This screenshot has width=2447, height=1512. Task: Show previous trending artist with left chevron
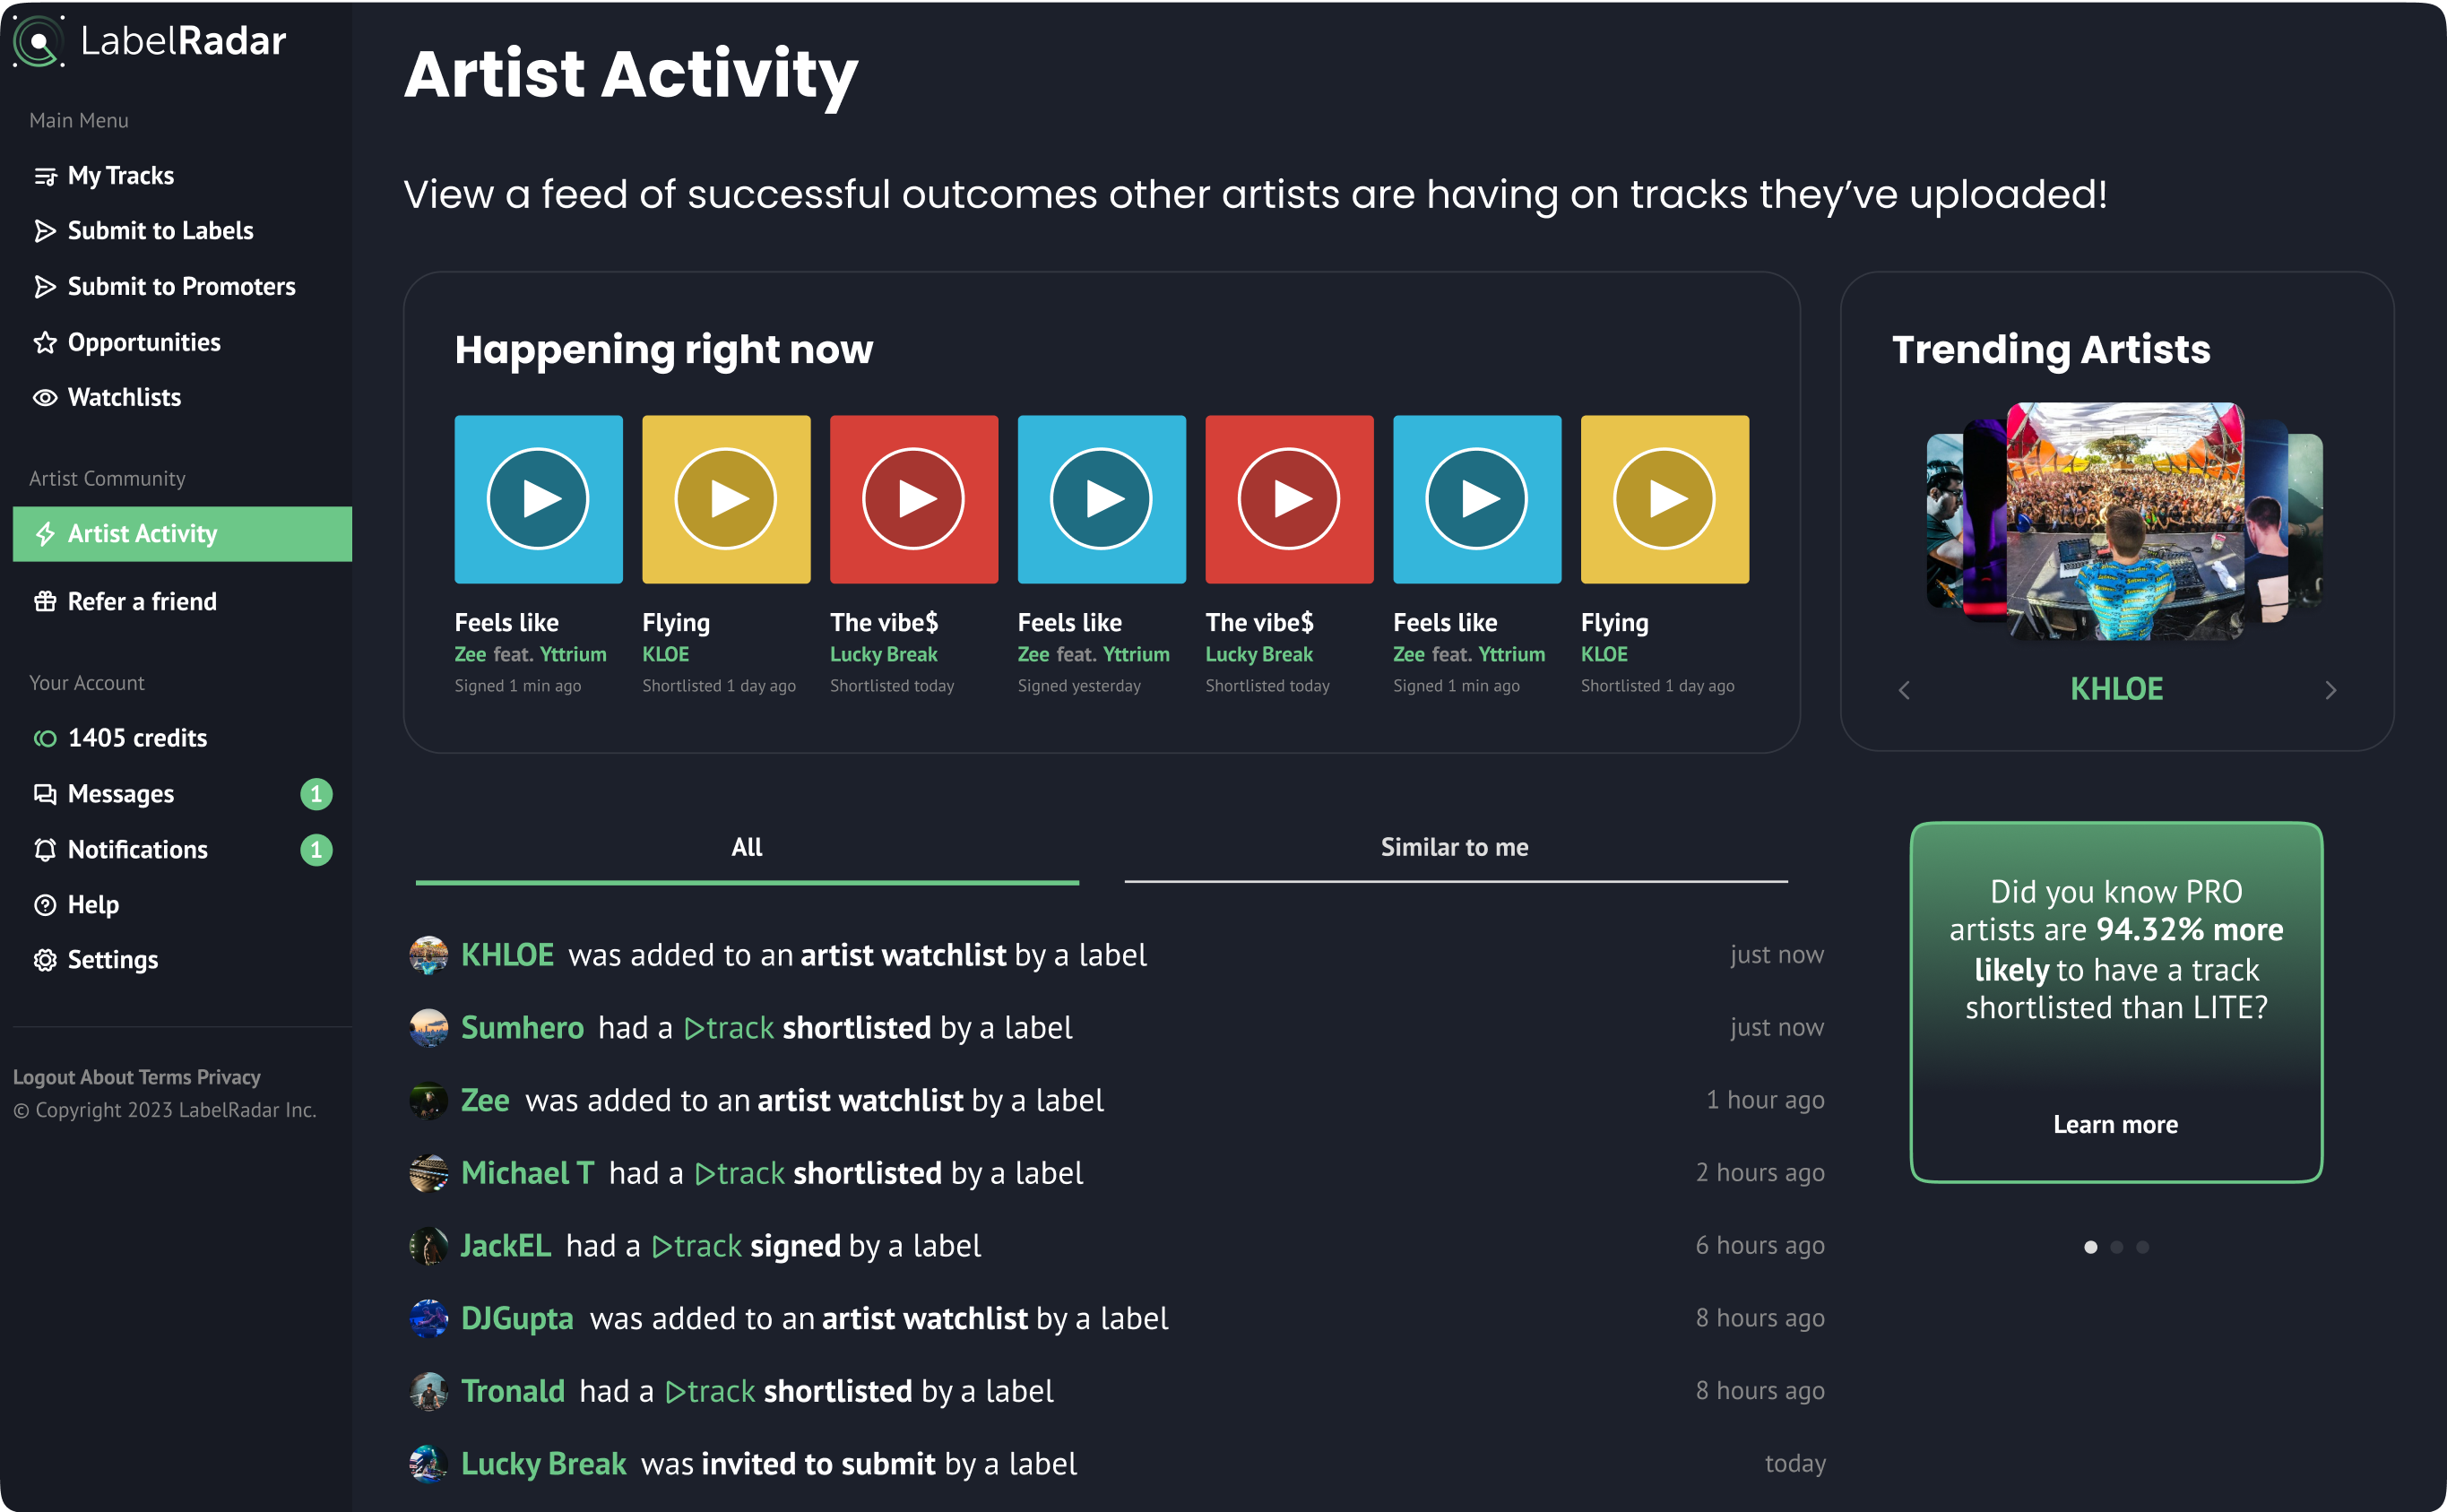click(x=1904, y=690)
